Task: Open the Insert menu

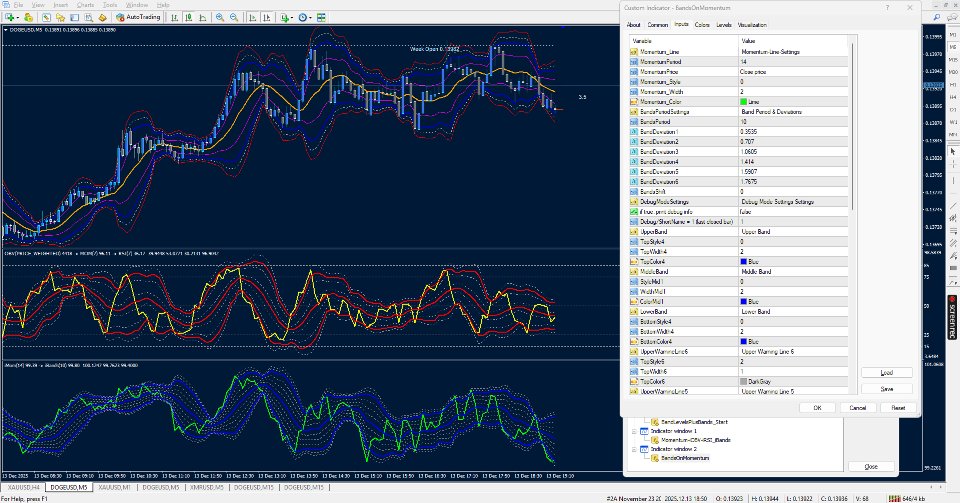Action: coord(61,5)
